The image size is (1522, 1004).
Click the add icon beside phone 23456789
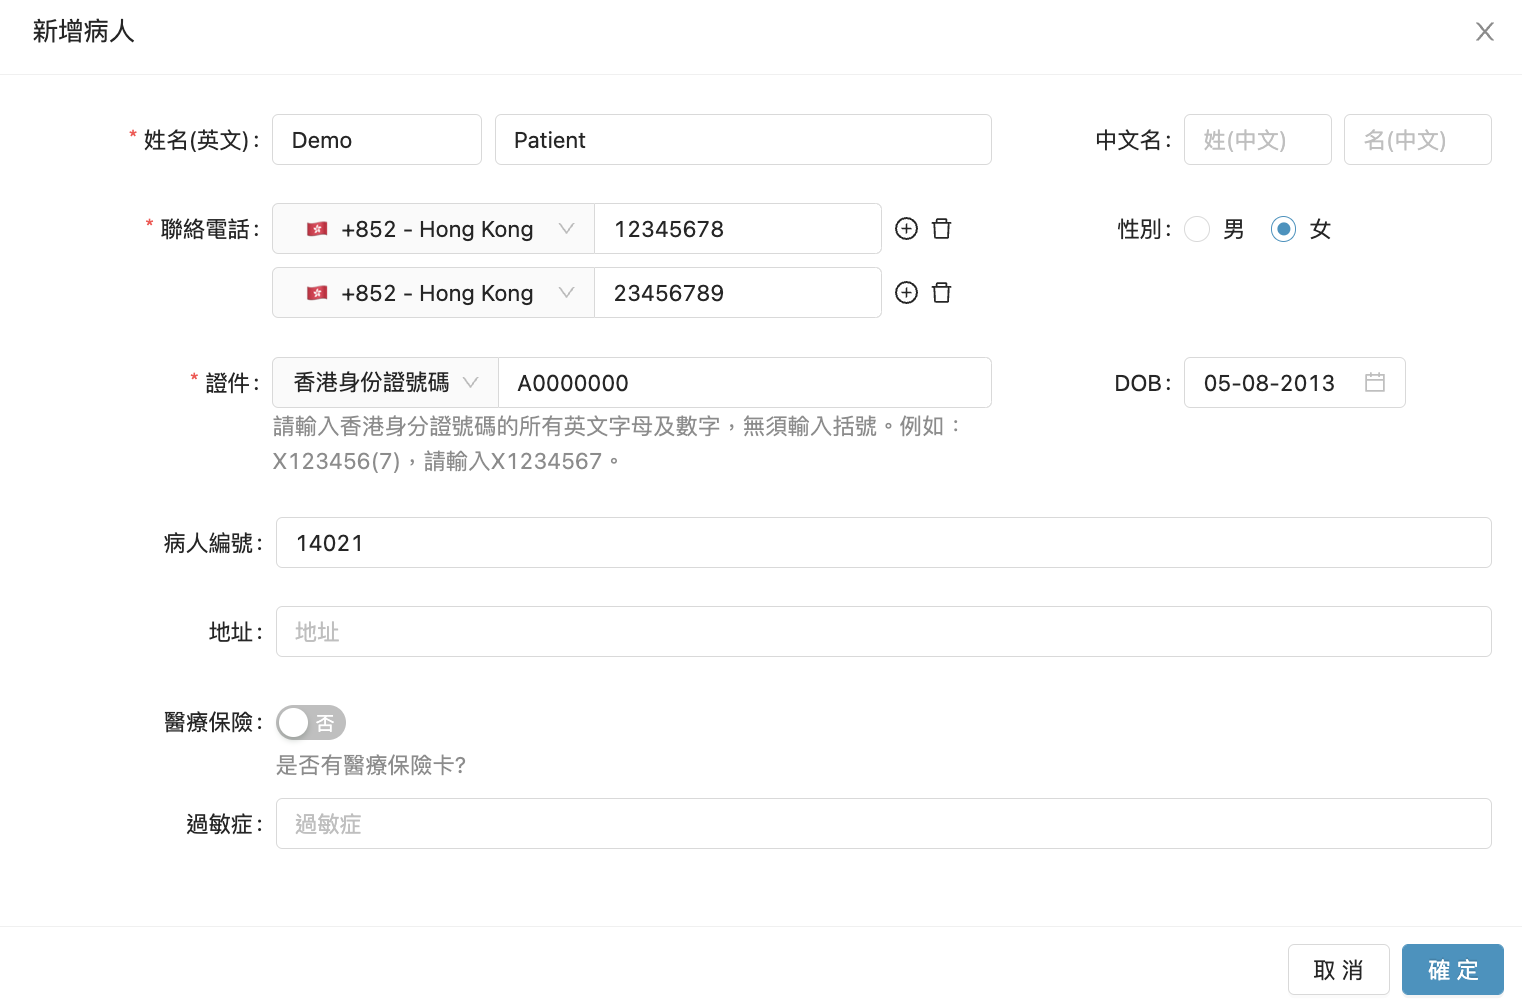click(x=906, y=293)
